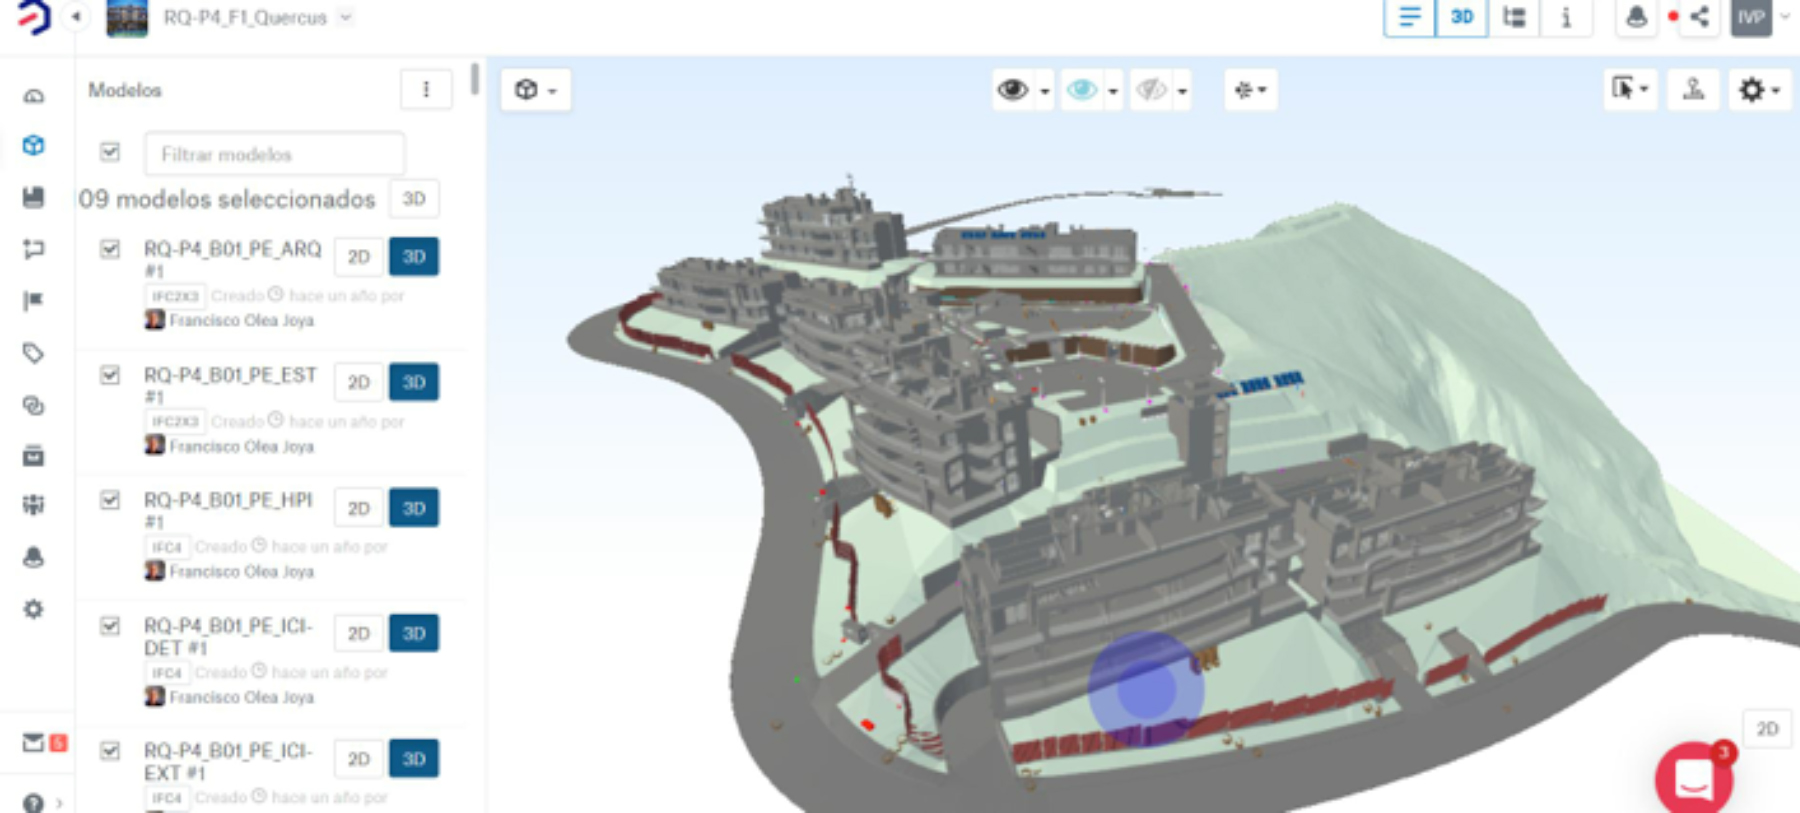Image resolution: width=1800 pixels, height=813 pixels.
Task: Open RQ-P4_B01_PE_HPI in 2D
Action: pos(359,508)
